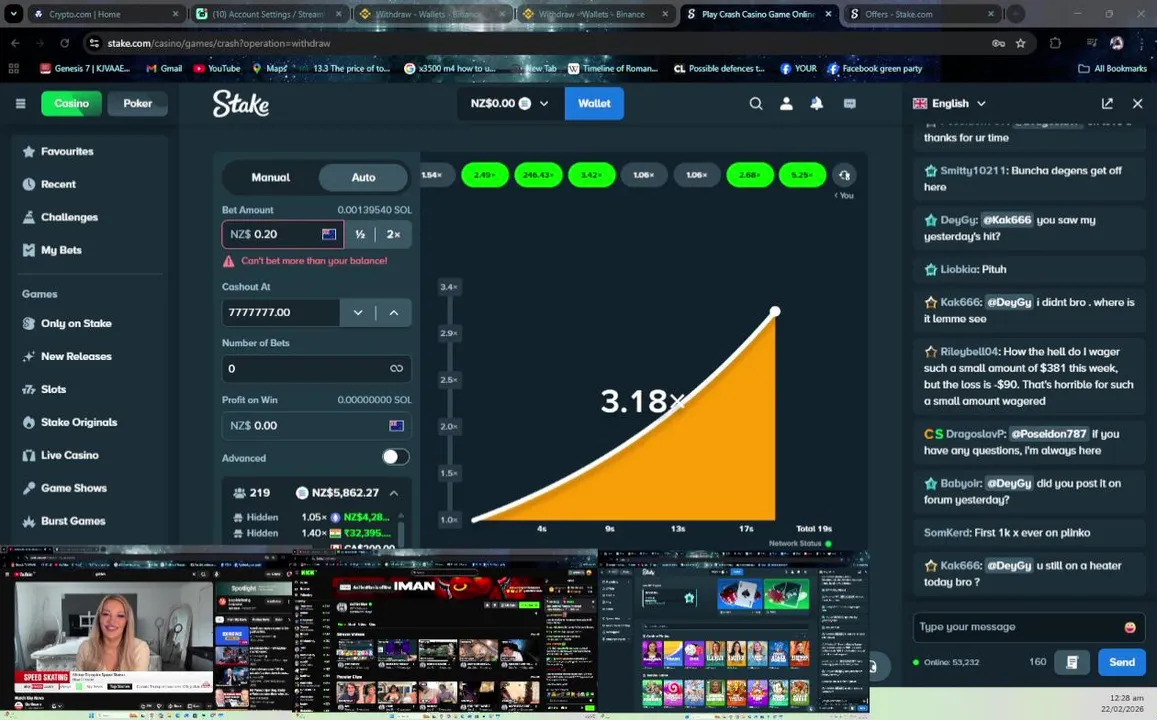The height and width of the screenshot is (720, 1157).
Task: Open the browser tab search dropdown
Action: (x=13, y=14)
